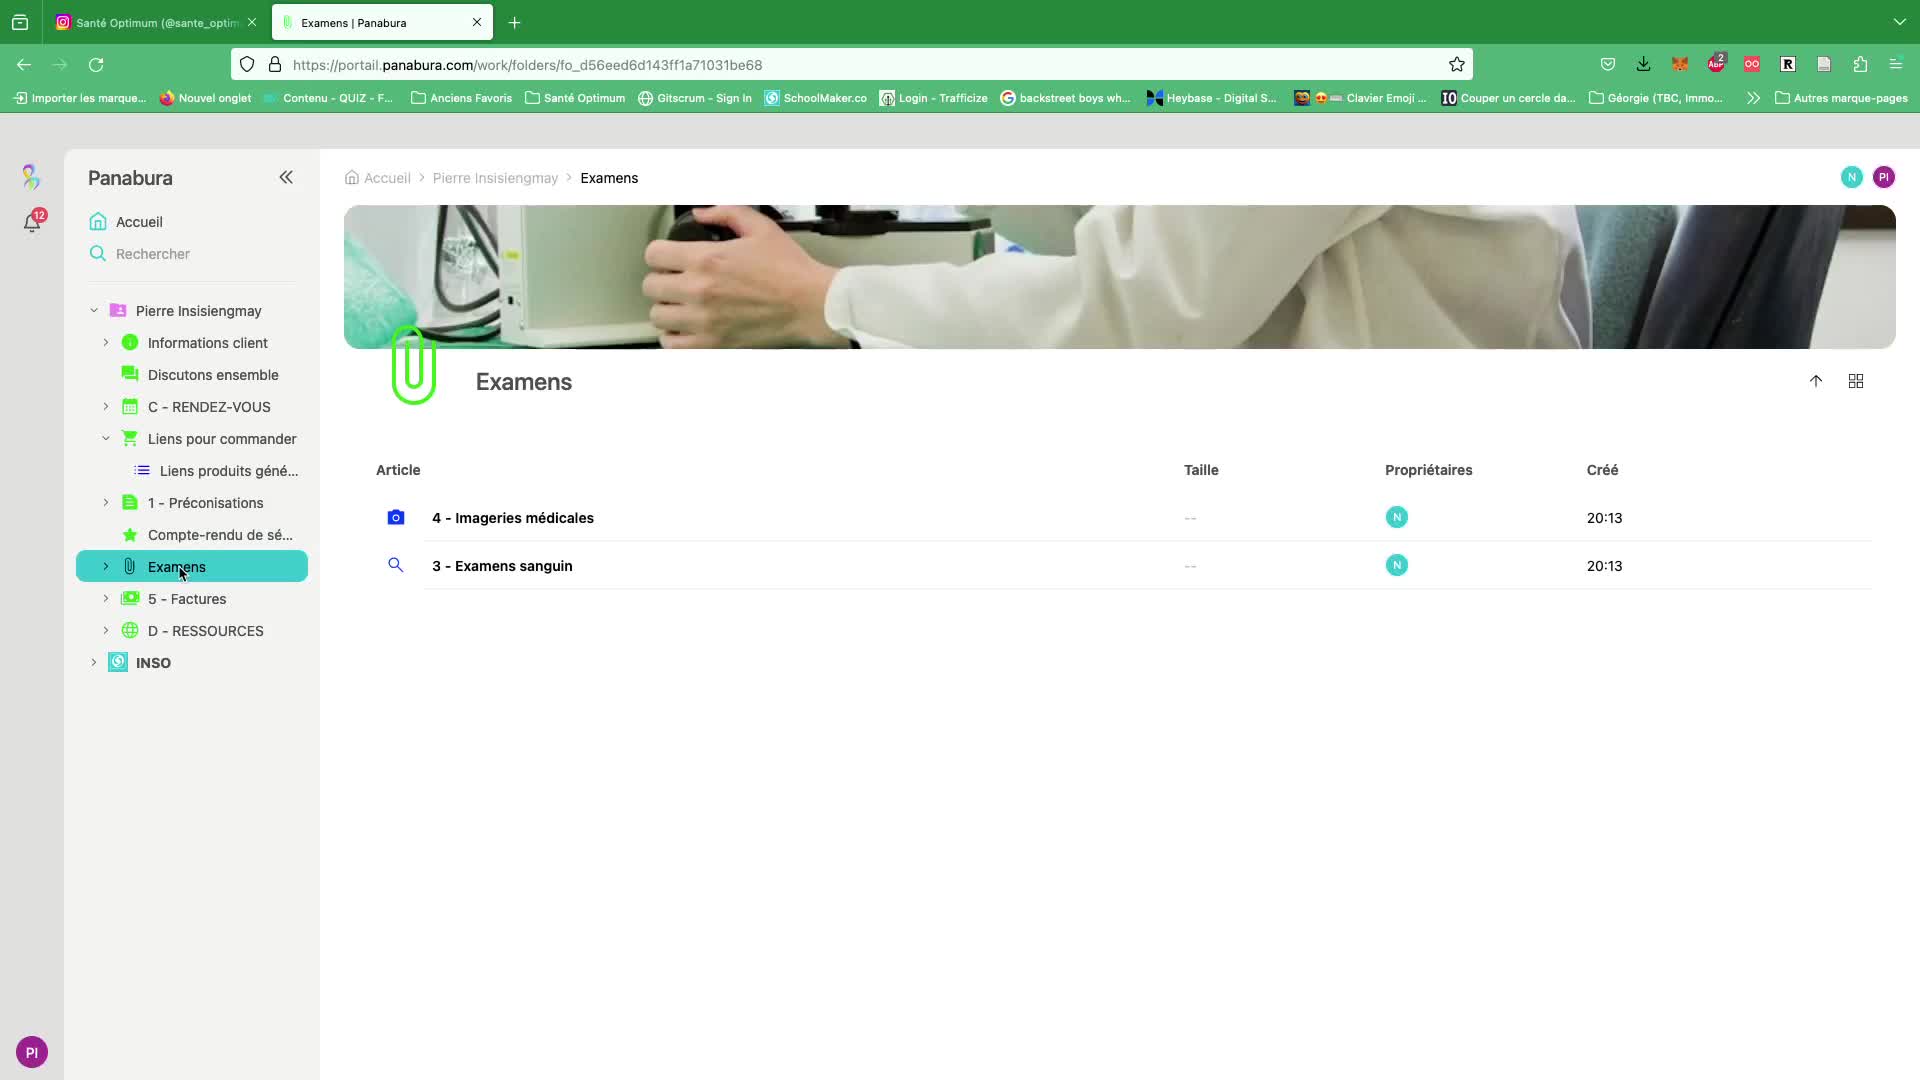Click the Panabura logo icon in left rail

click(x=31, y=177)
